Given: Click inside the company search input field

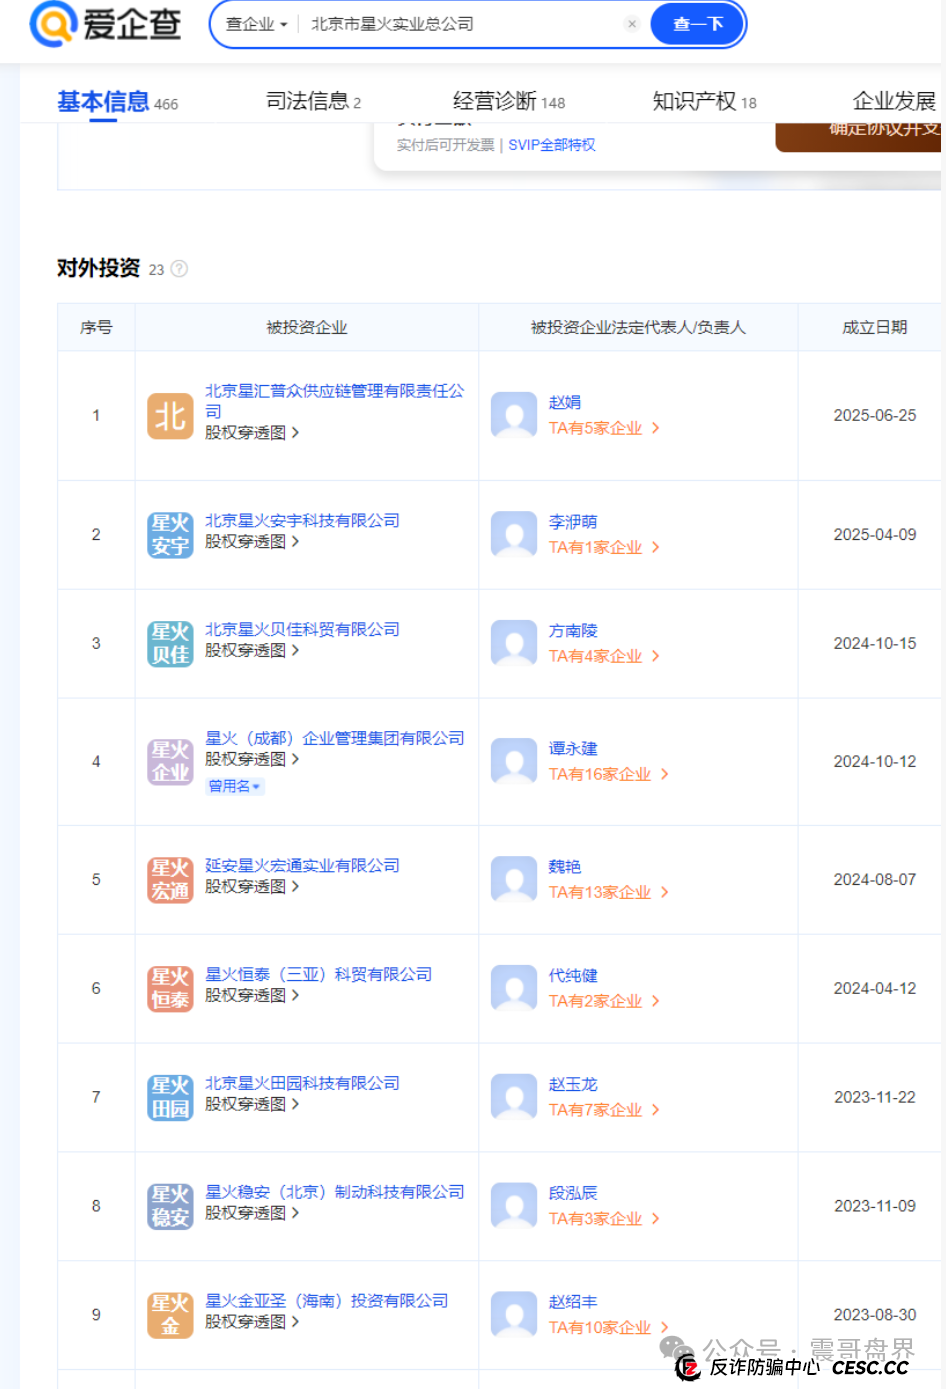Looking at the screenshot, I should 450,24.
